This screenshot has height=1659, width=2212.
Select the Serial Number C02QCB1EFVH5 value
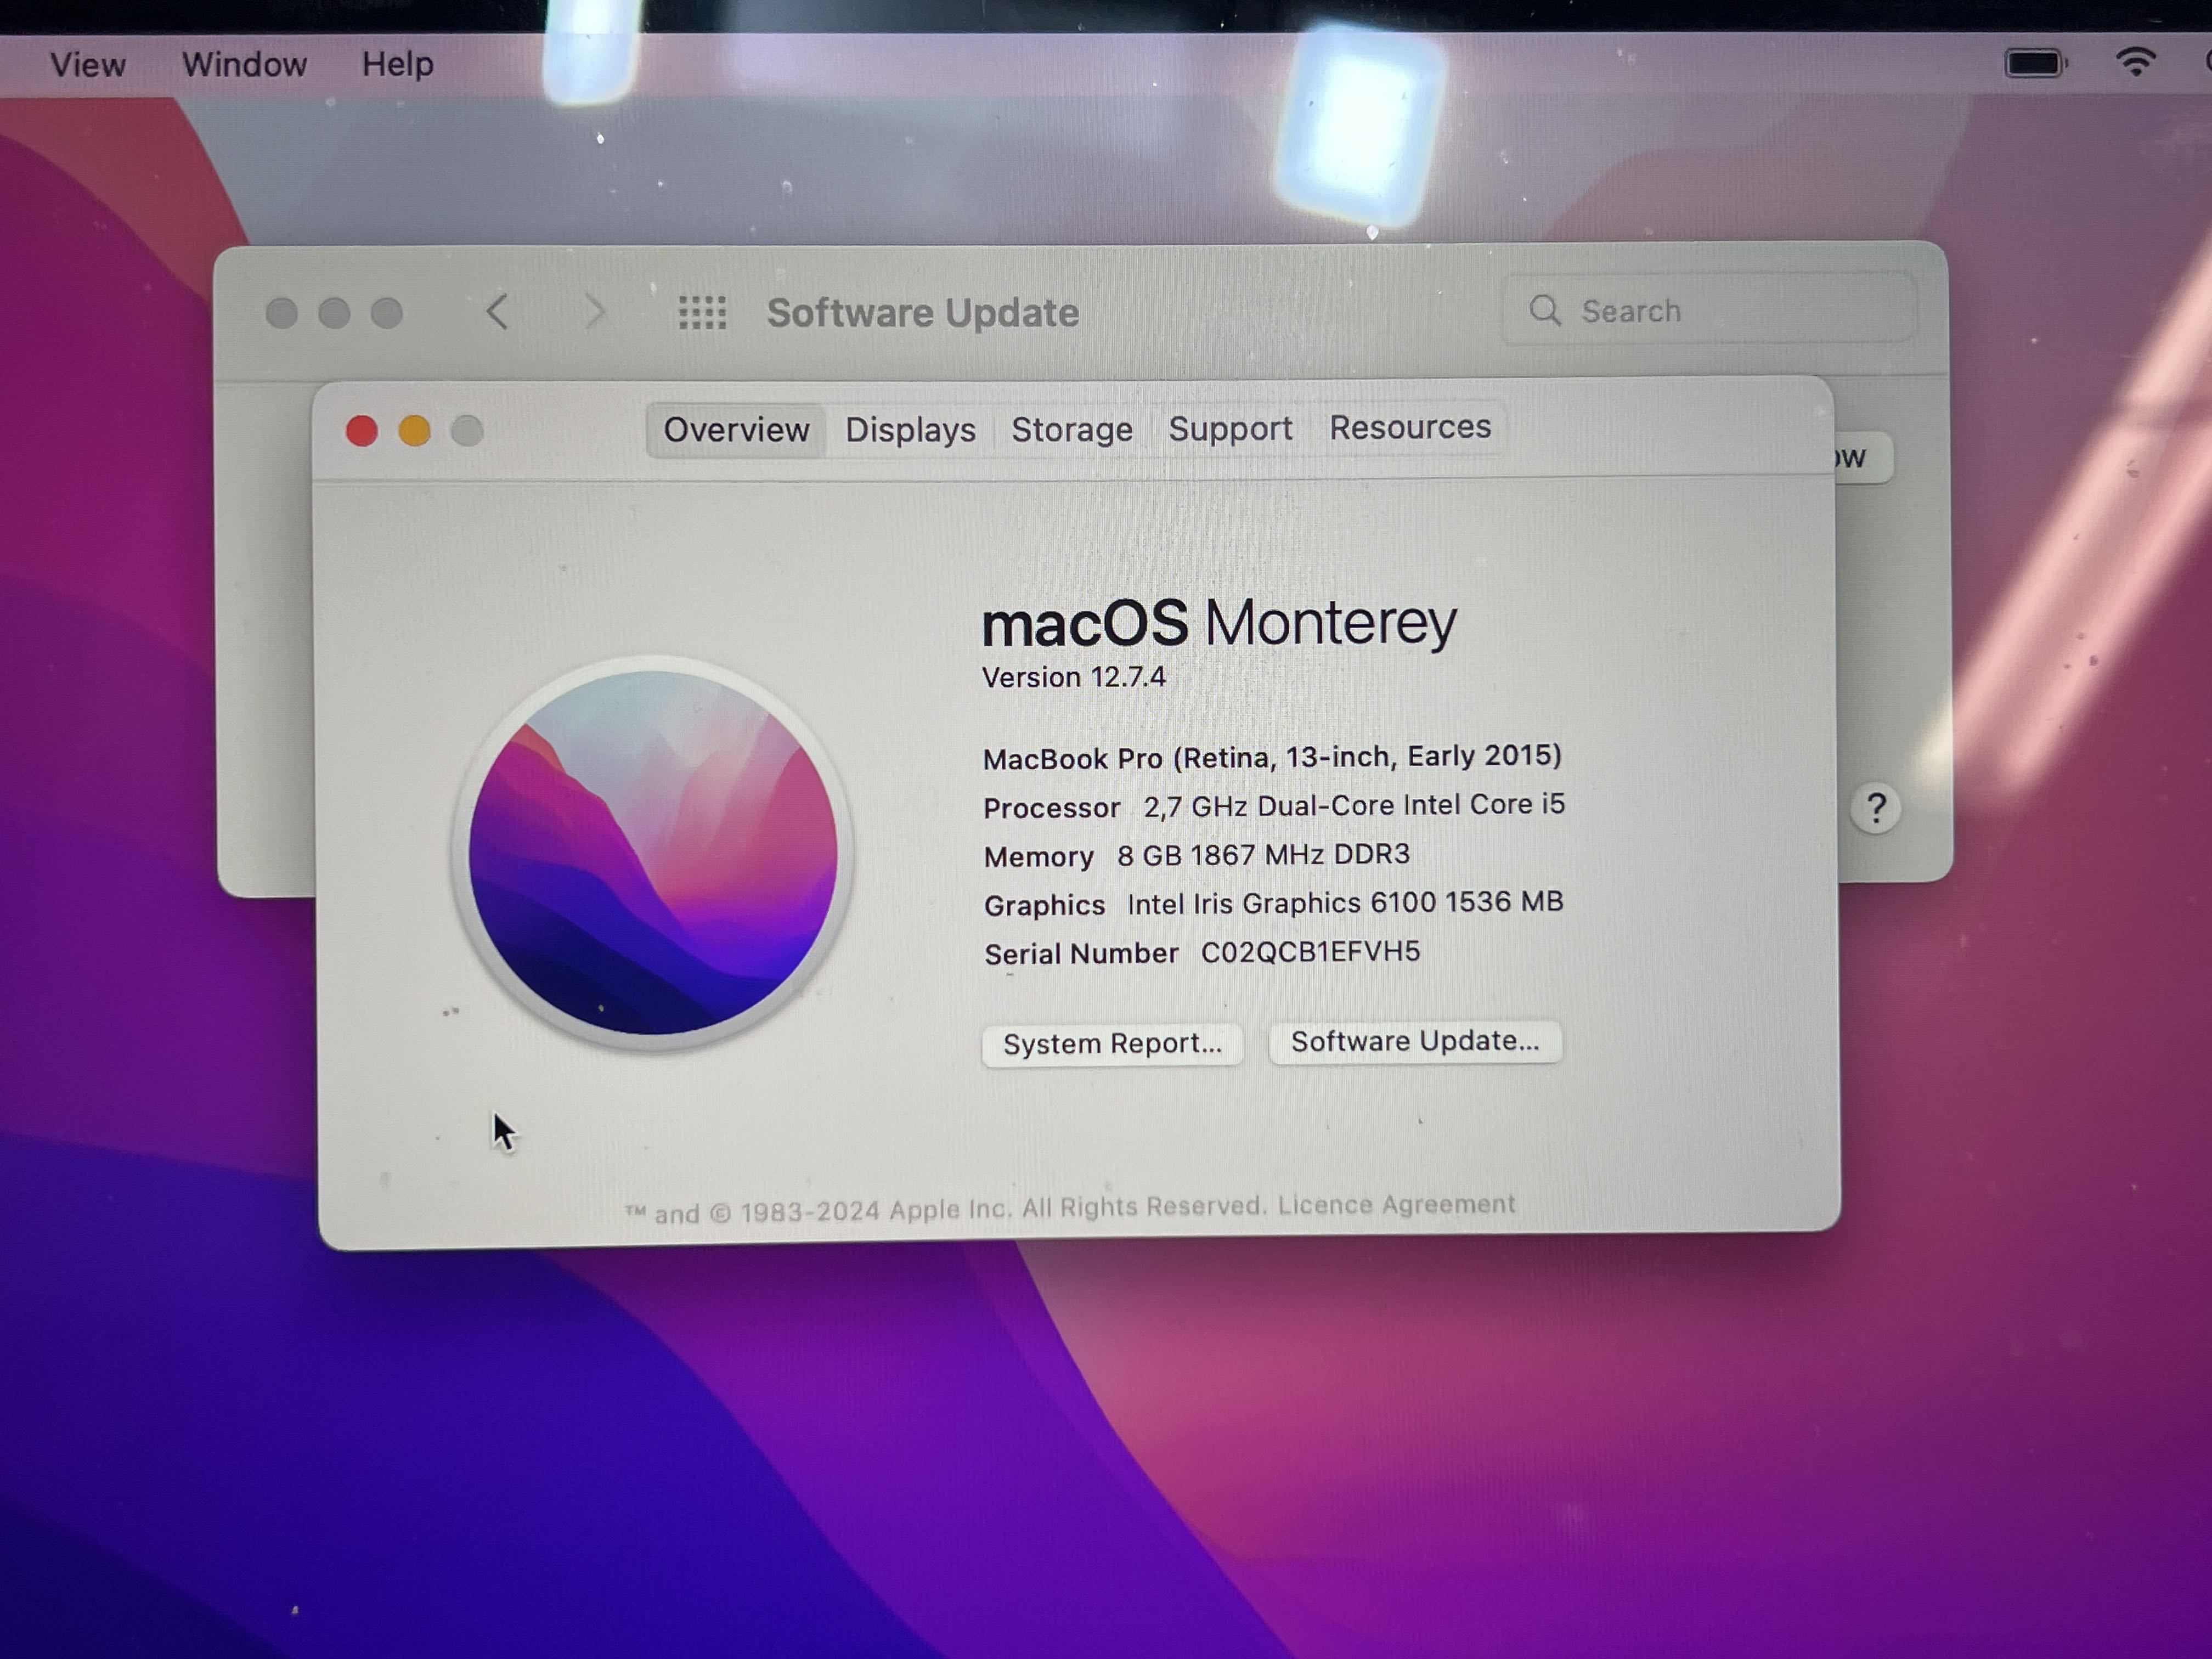coord(1310,952)
